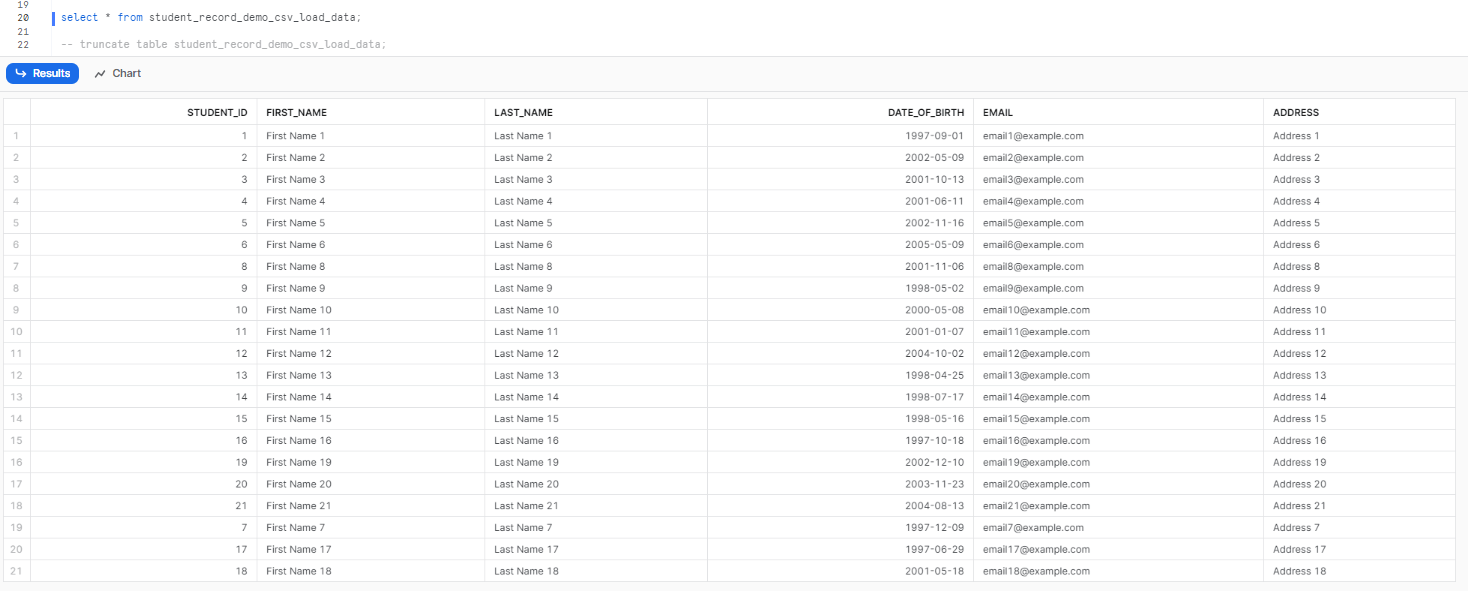
Task: Click the EMAIL column header
Action: click(x=996, y=111)
